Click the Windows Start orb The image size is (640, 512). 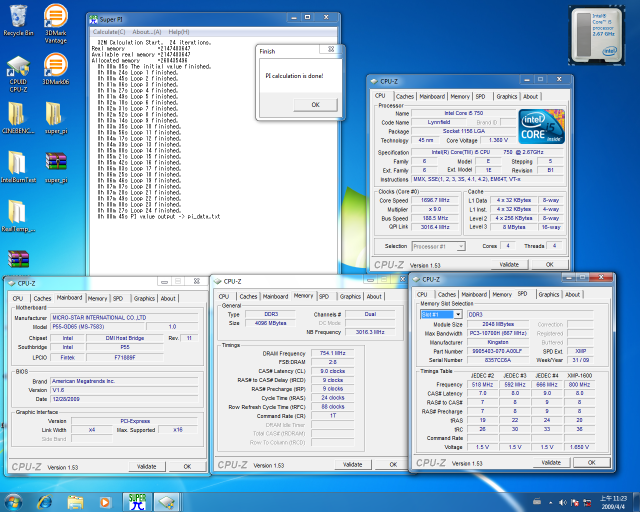click(13, 502)
